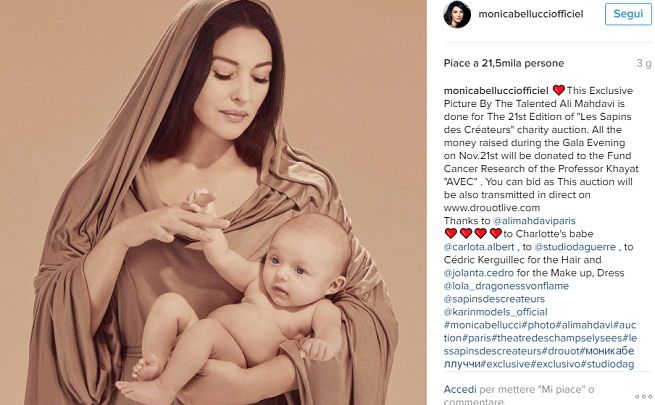Viewport: 655px width, 405px height.
Task: Open the profile avatar picture
Action: pyautogui.click(x=457, y=14)
